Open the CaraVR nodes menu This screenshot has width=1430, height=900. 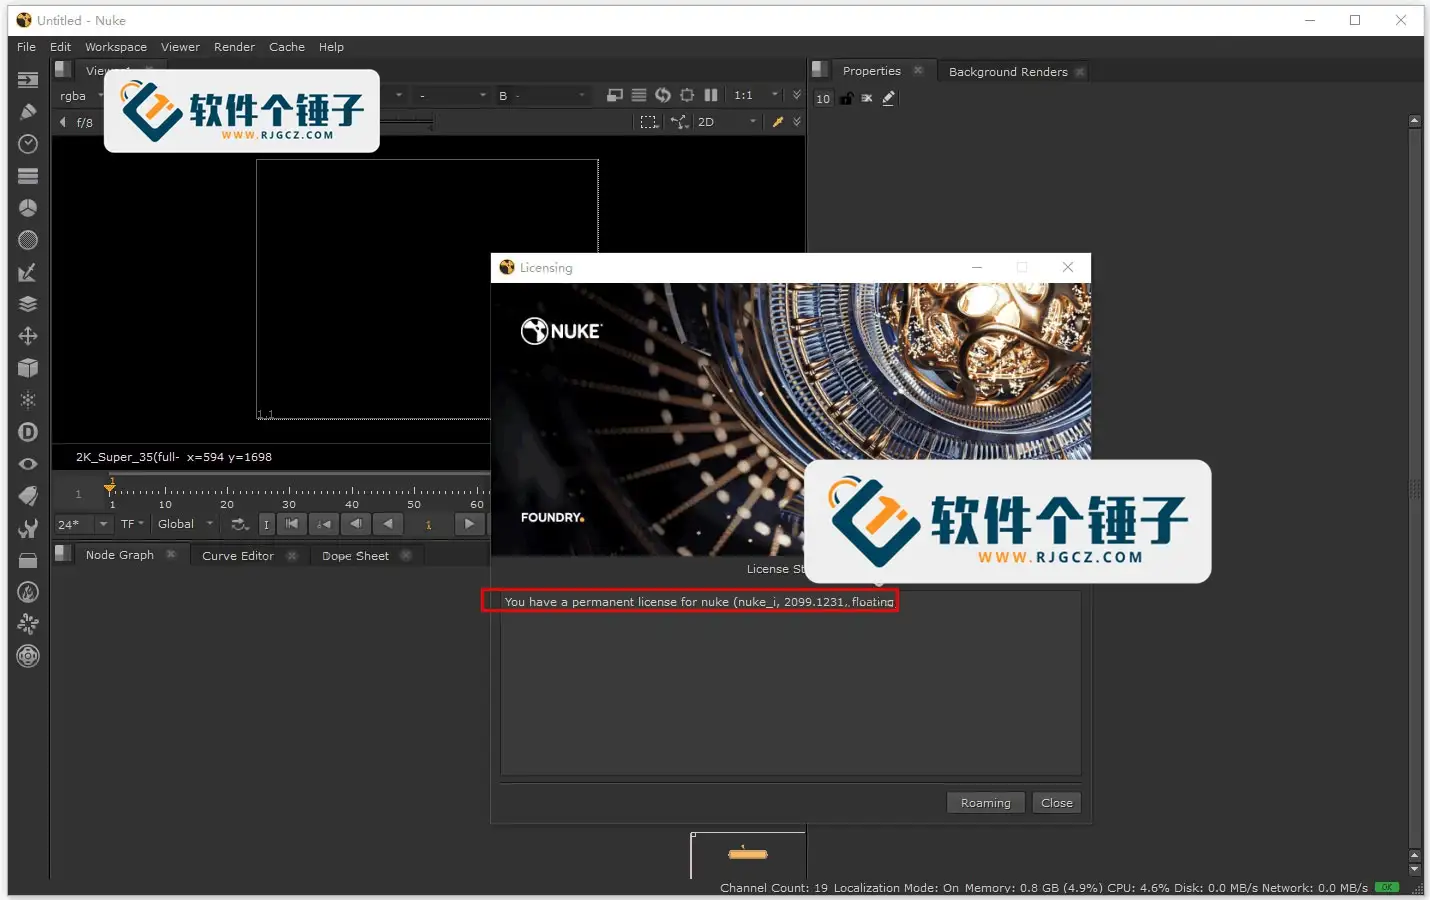(28, 656)
